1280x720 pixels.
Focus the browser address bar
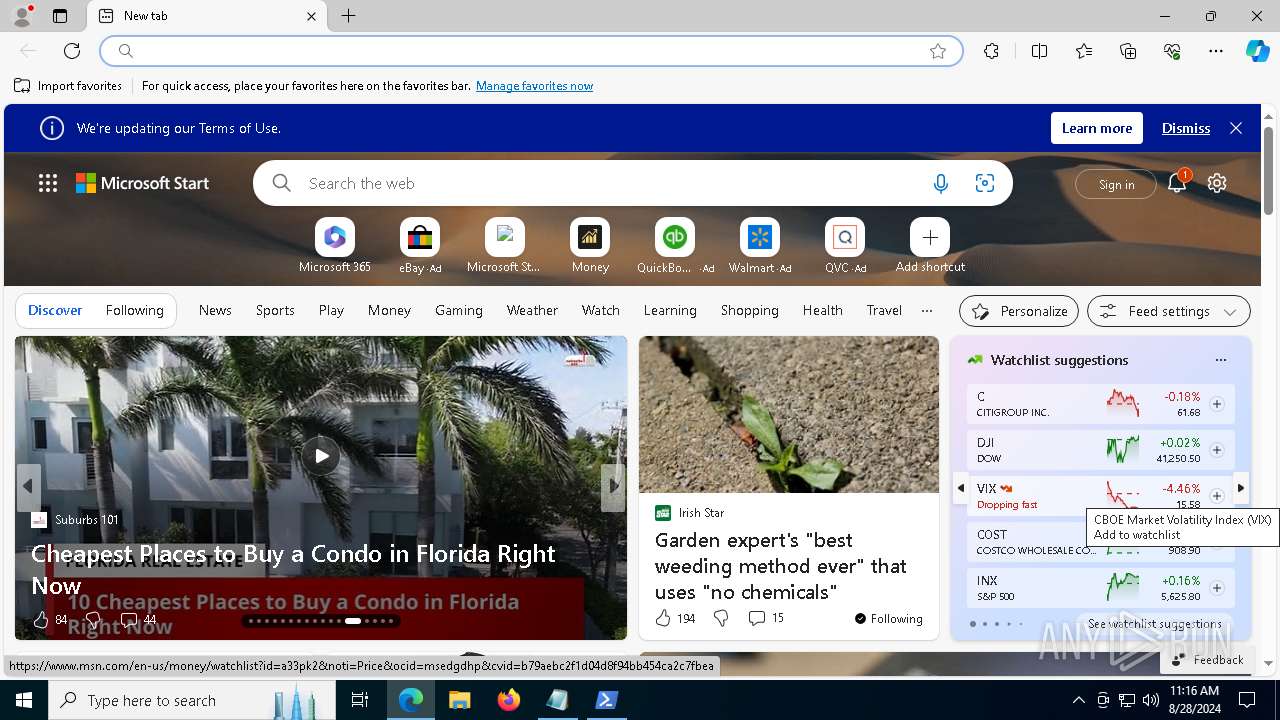click(530, 51)
